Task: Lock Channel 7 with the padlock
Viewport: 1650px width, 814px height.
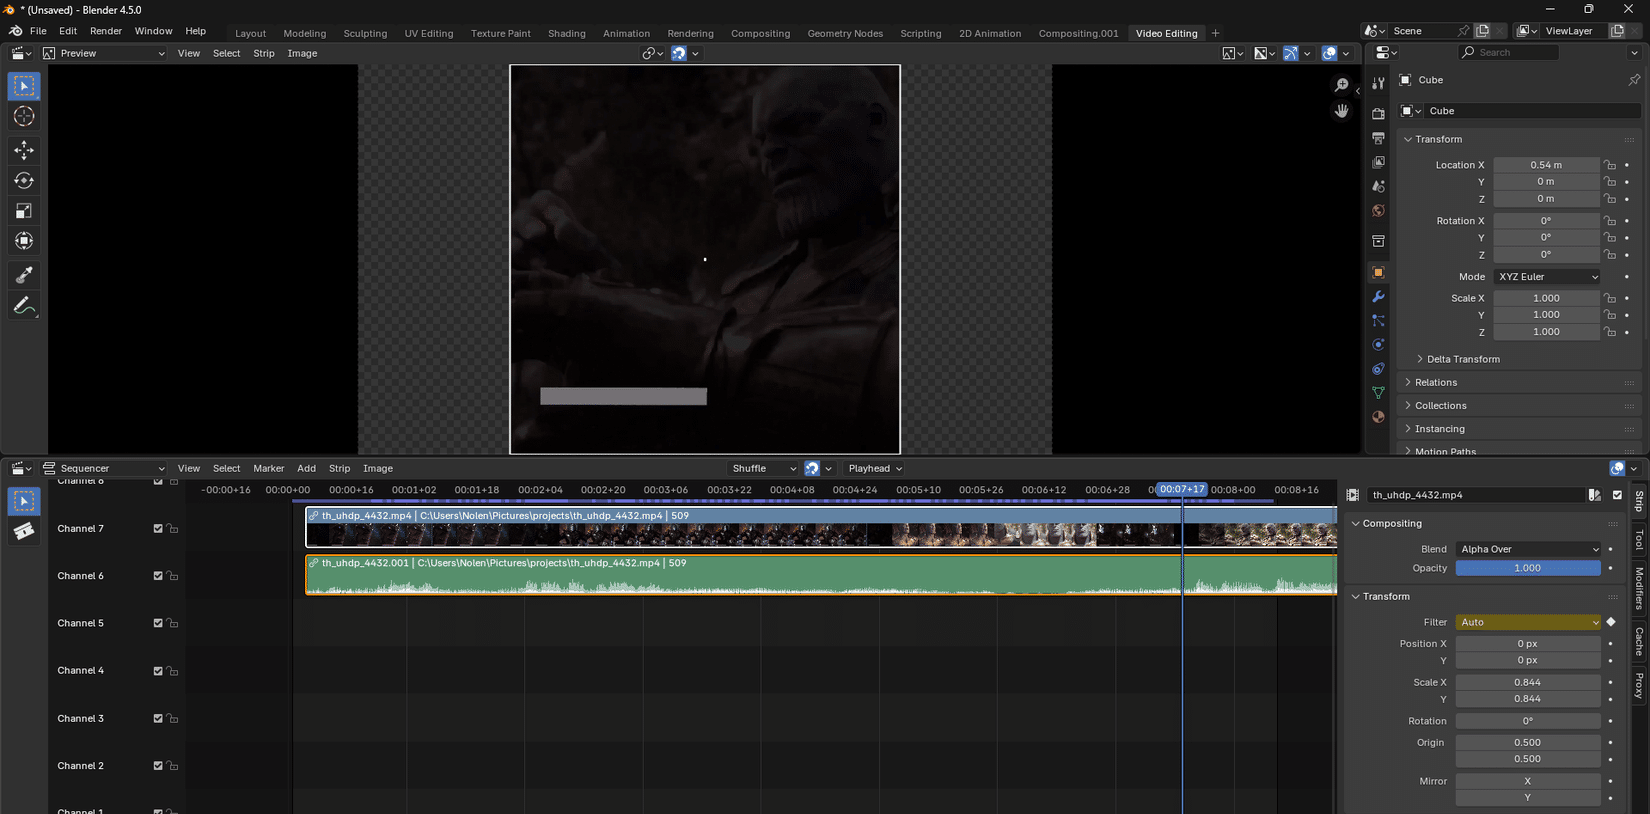Action: 173,529
